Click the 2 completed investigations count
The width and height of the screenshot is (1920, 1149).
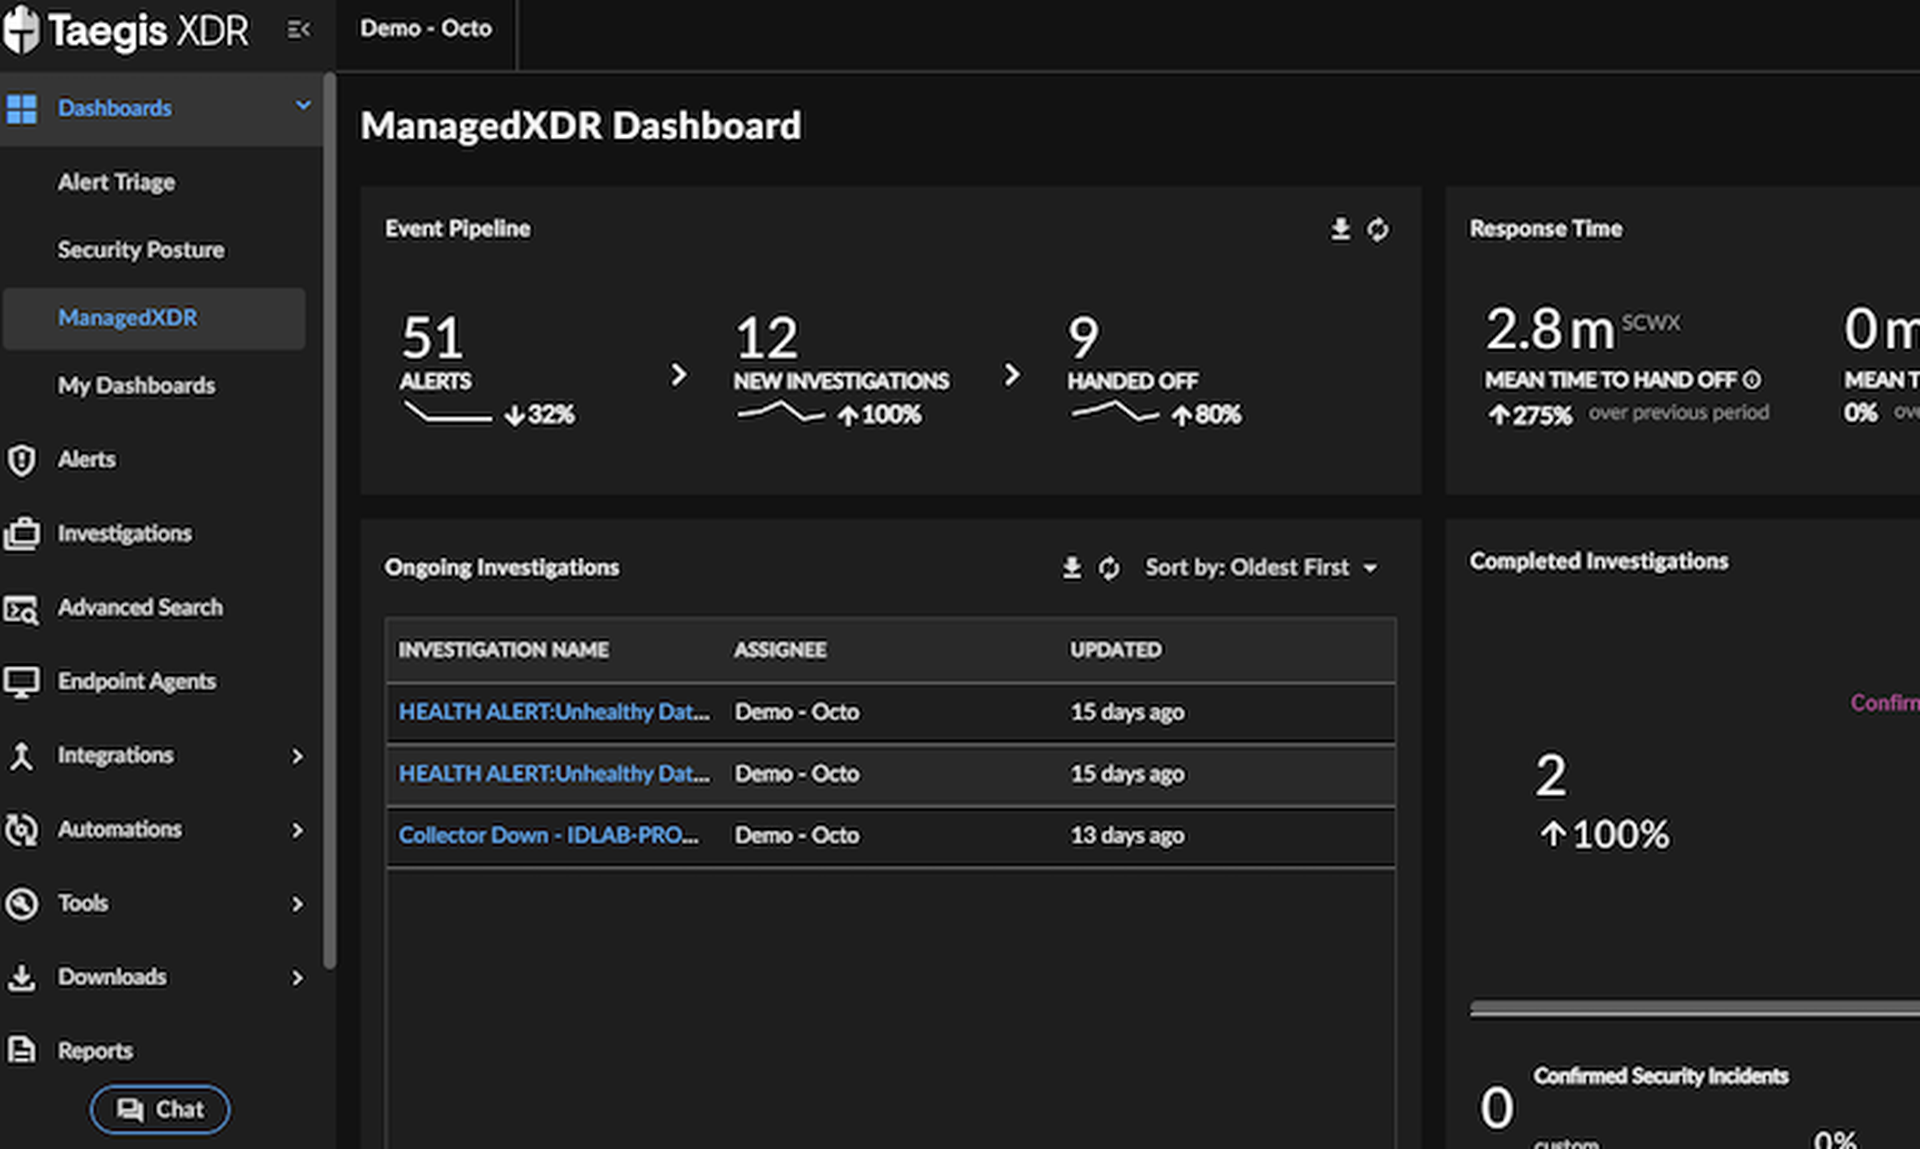click(1551, 776)
